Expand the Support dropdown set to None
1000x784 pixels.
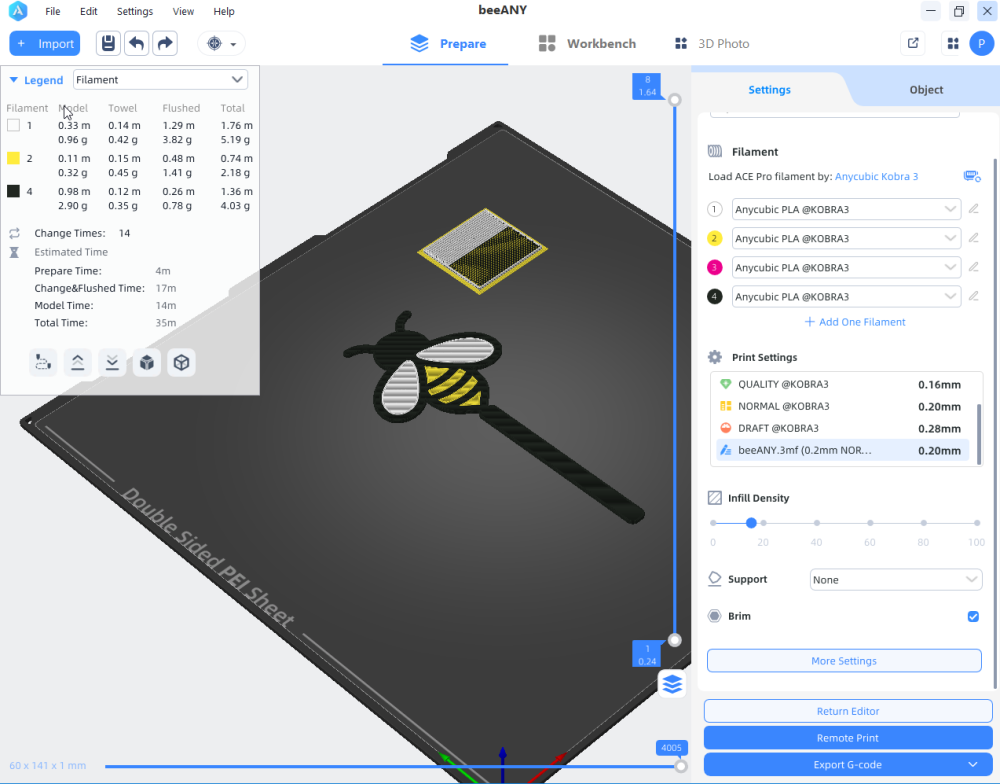coord(895,580)
